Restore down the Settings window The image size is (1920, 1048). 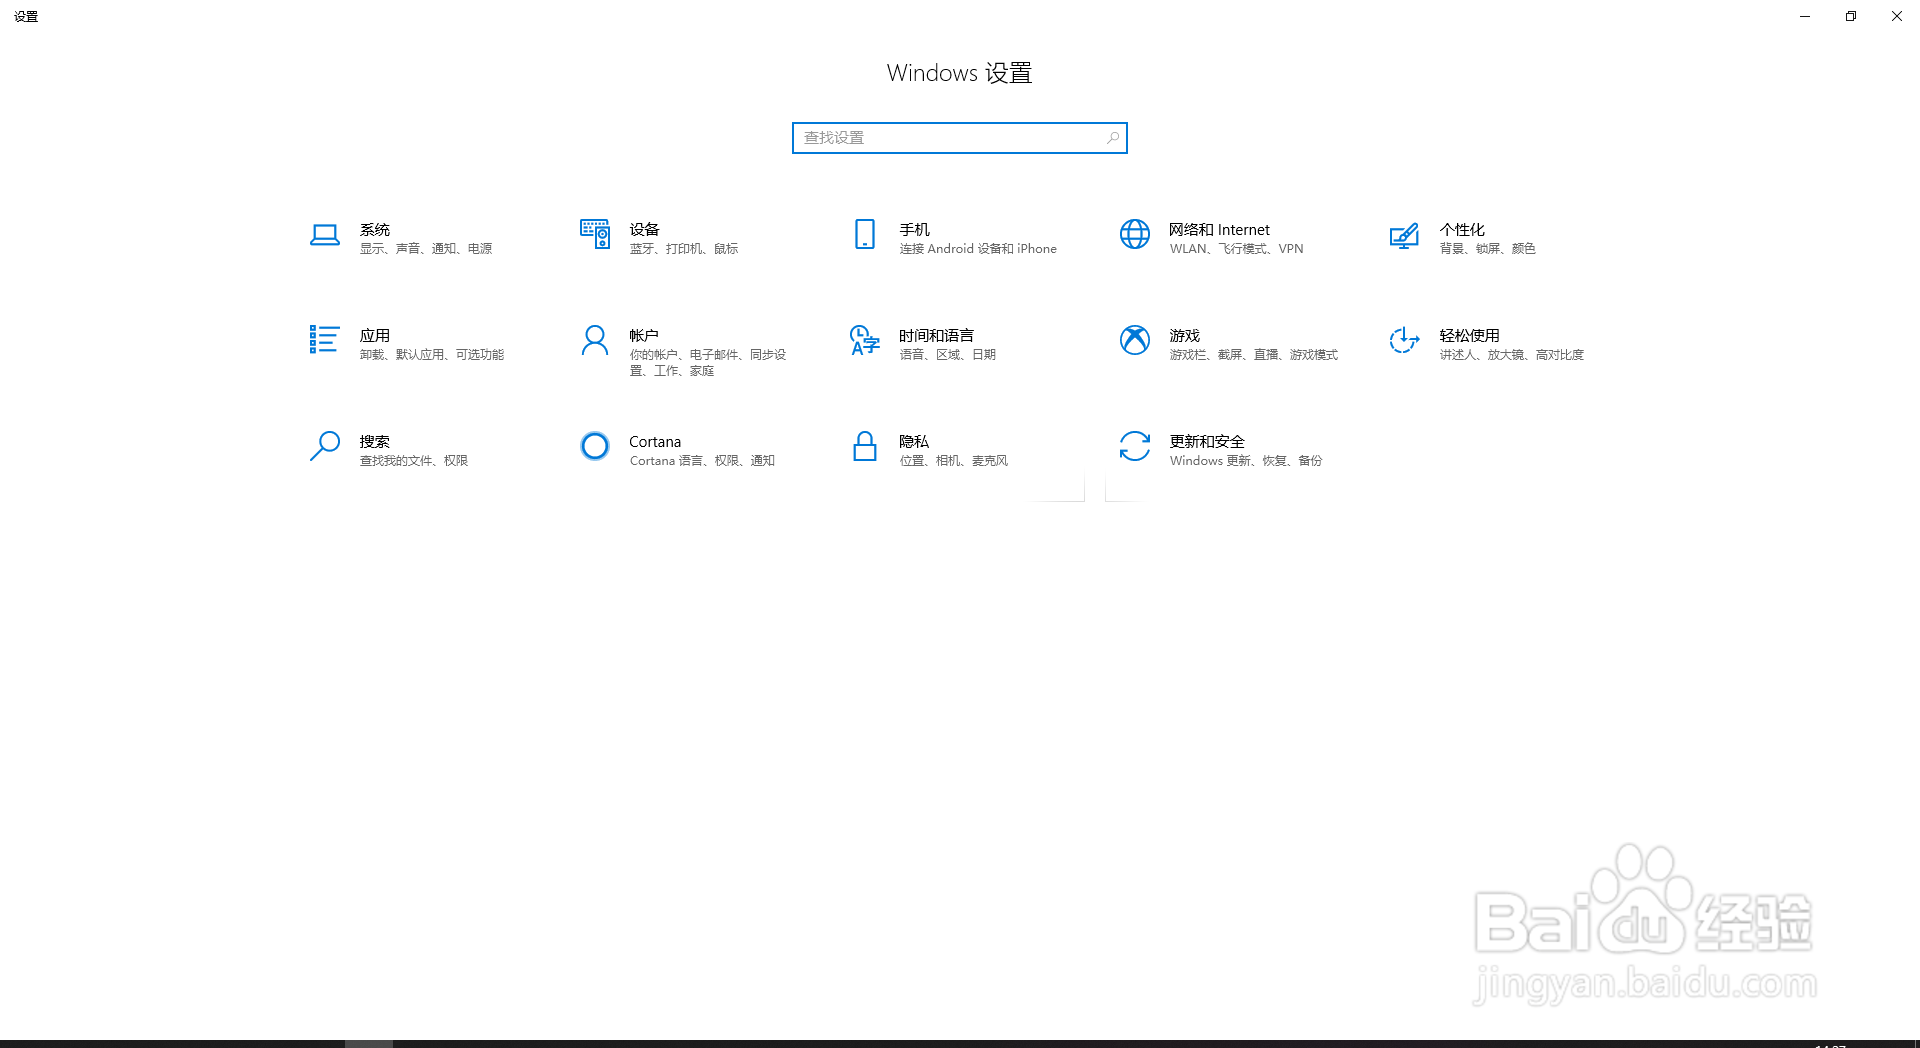tap(1850, 16)
